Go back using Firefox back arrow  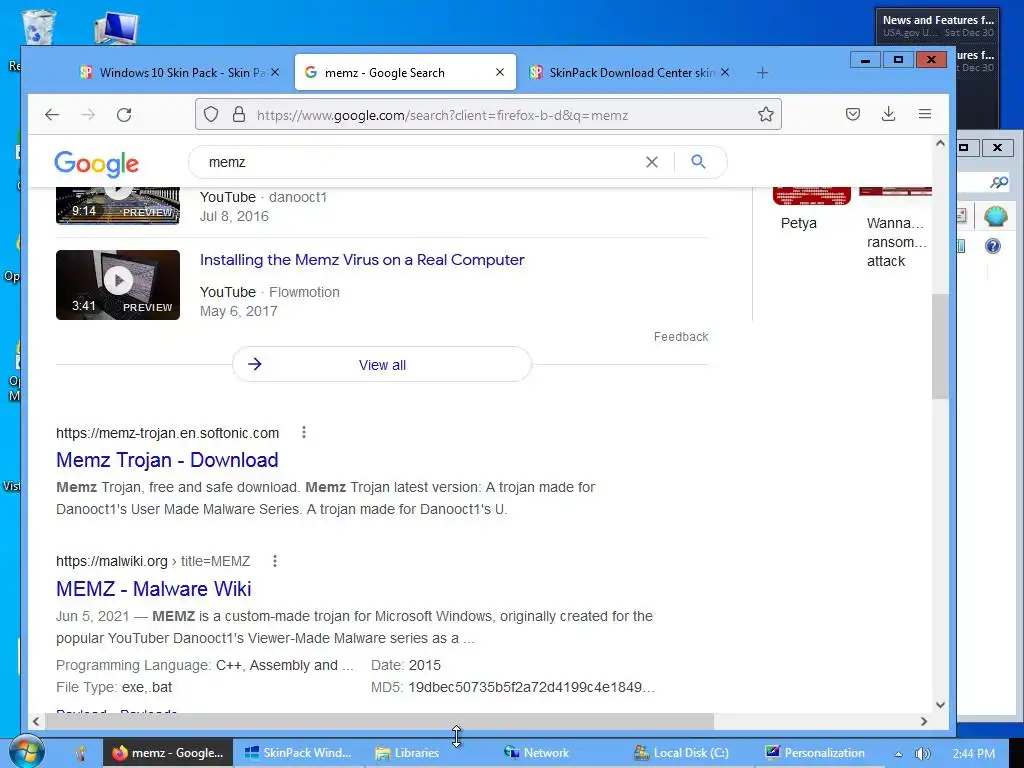point(52,115)
